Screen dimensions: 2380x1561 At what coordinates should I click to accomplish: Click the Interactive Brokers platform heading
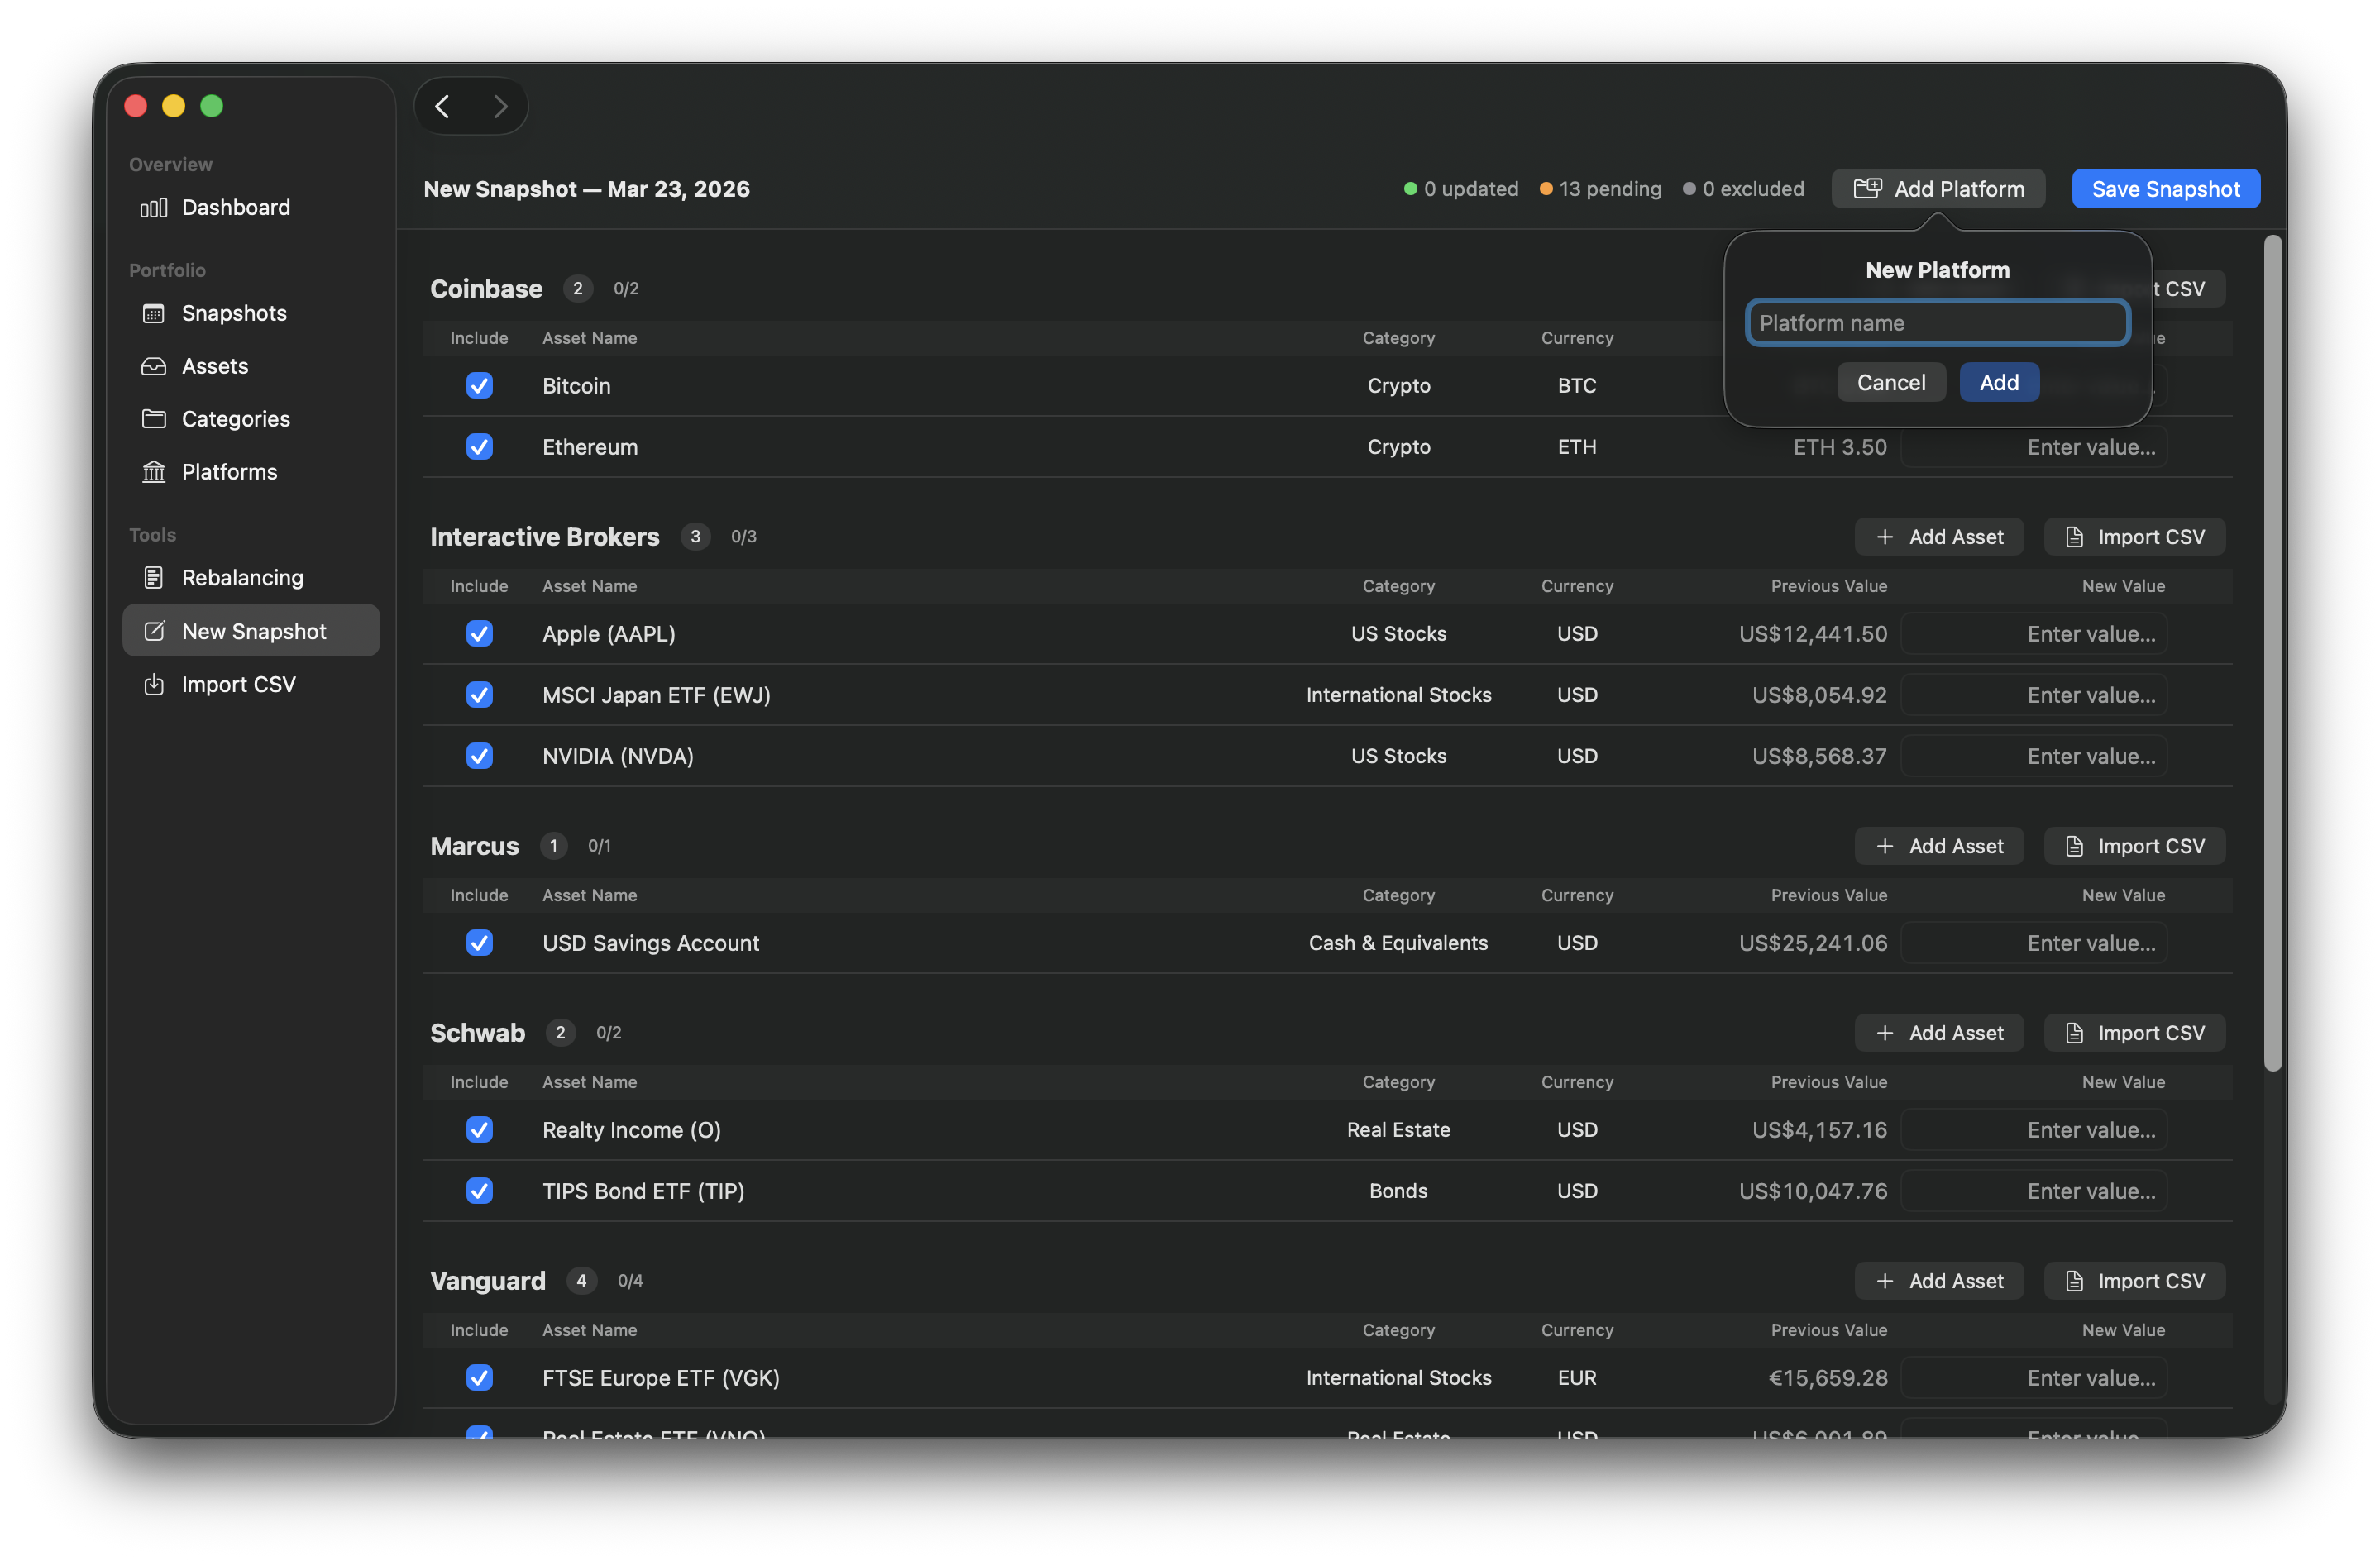tap(545, 537)
